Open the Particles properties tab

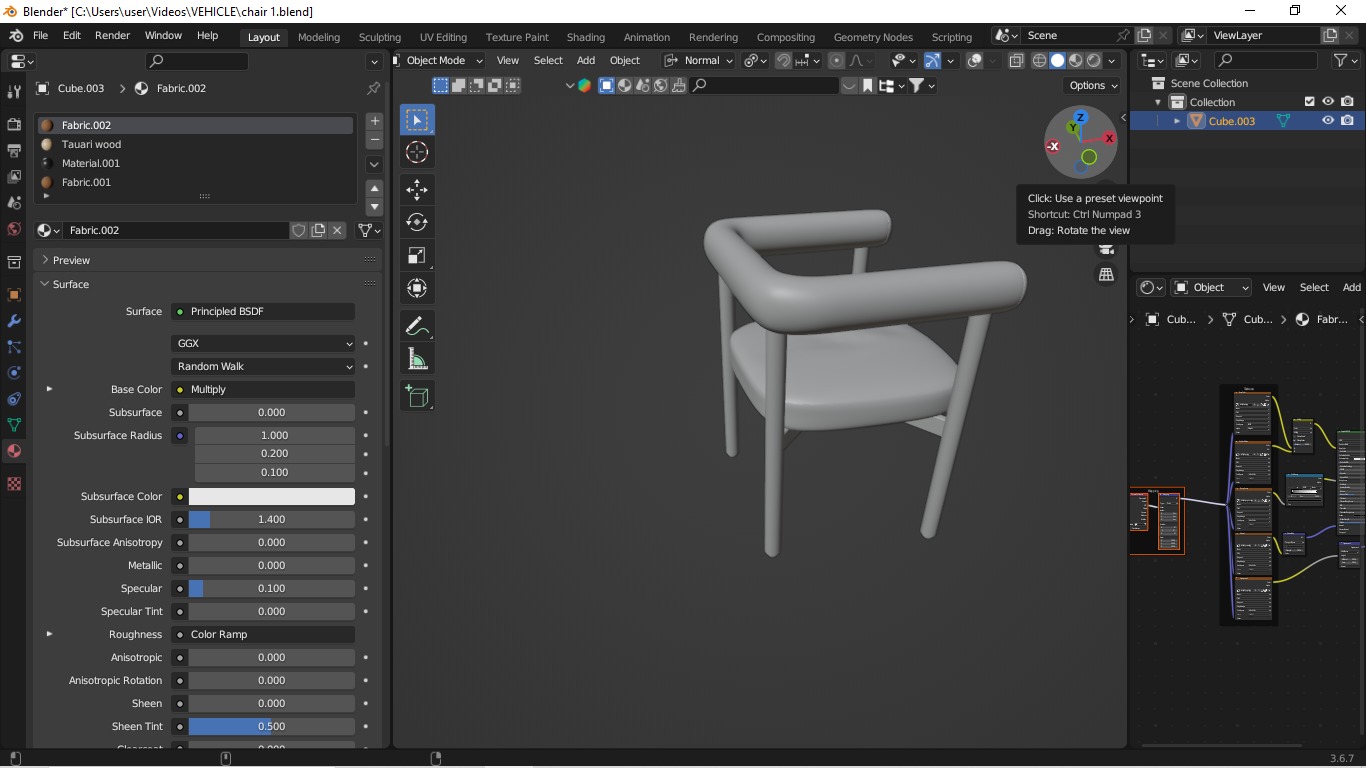14,347
